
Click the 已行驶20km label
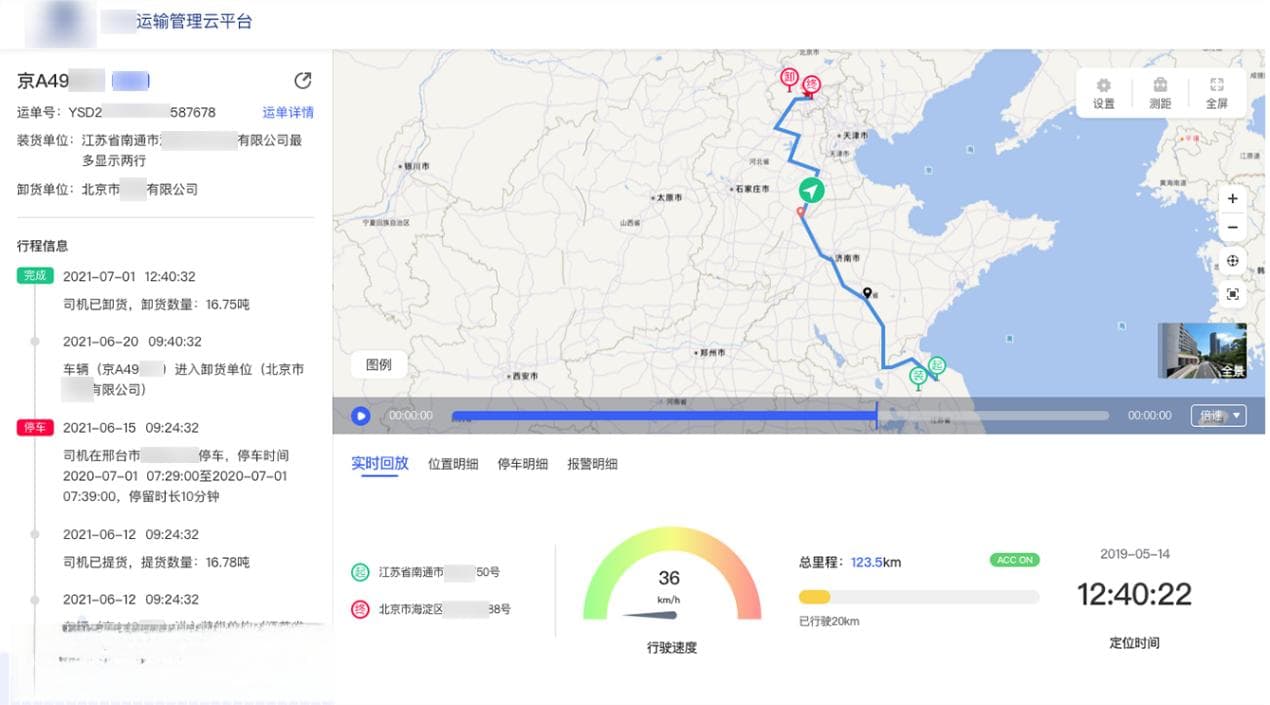[829, 621]
